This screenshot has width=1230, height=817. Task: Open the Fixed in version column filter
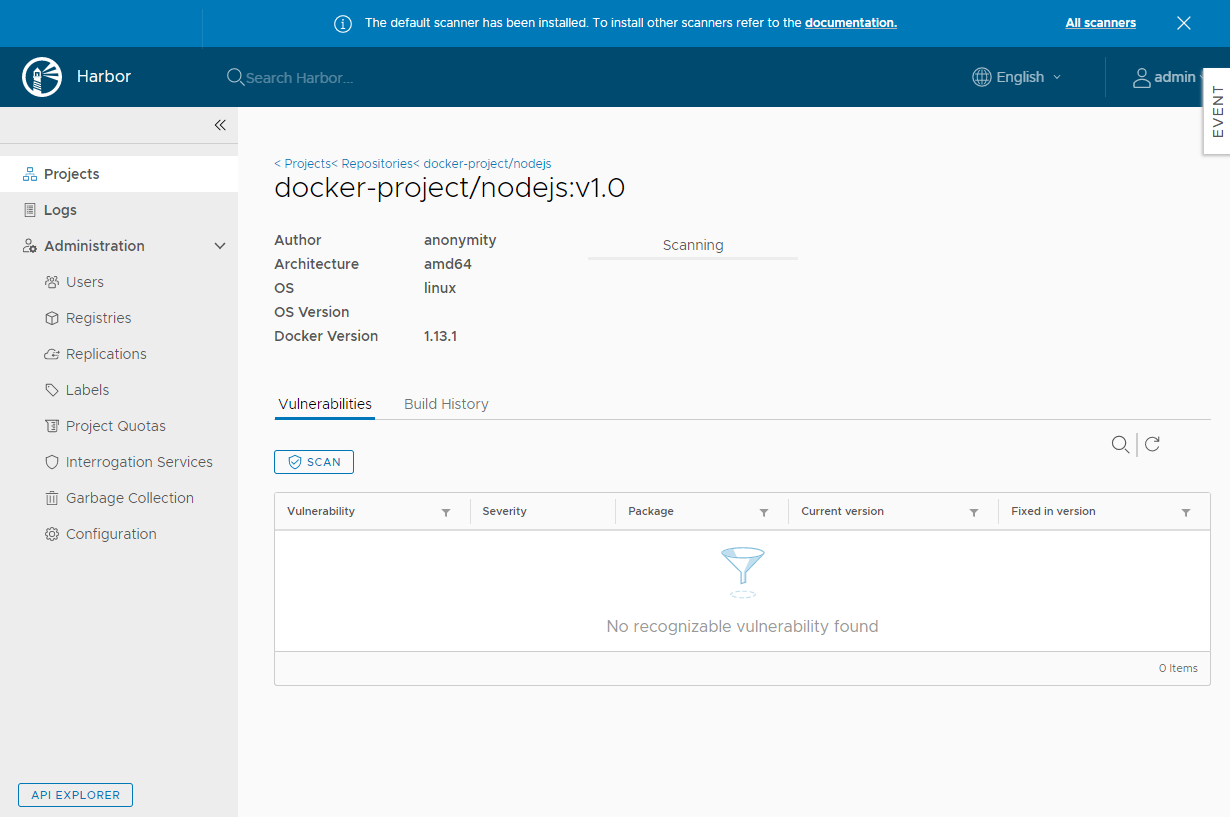pyautogui.click(x=1186, y=512)
